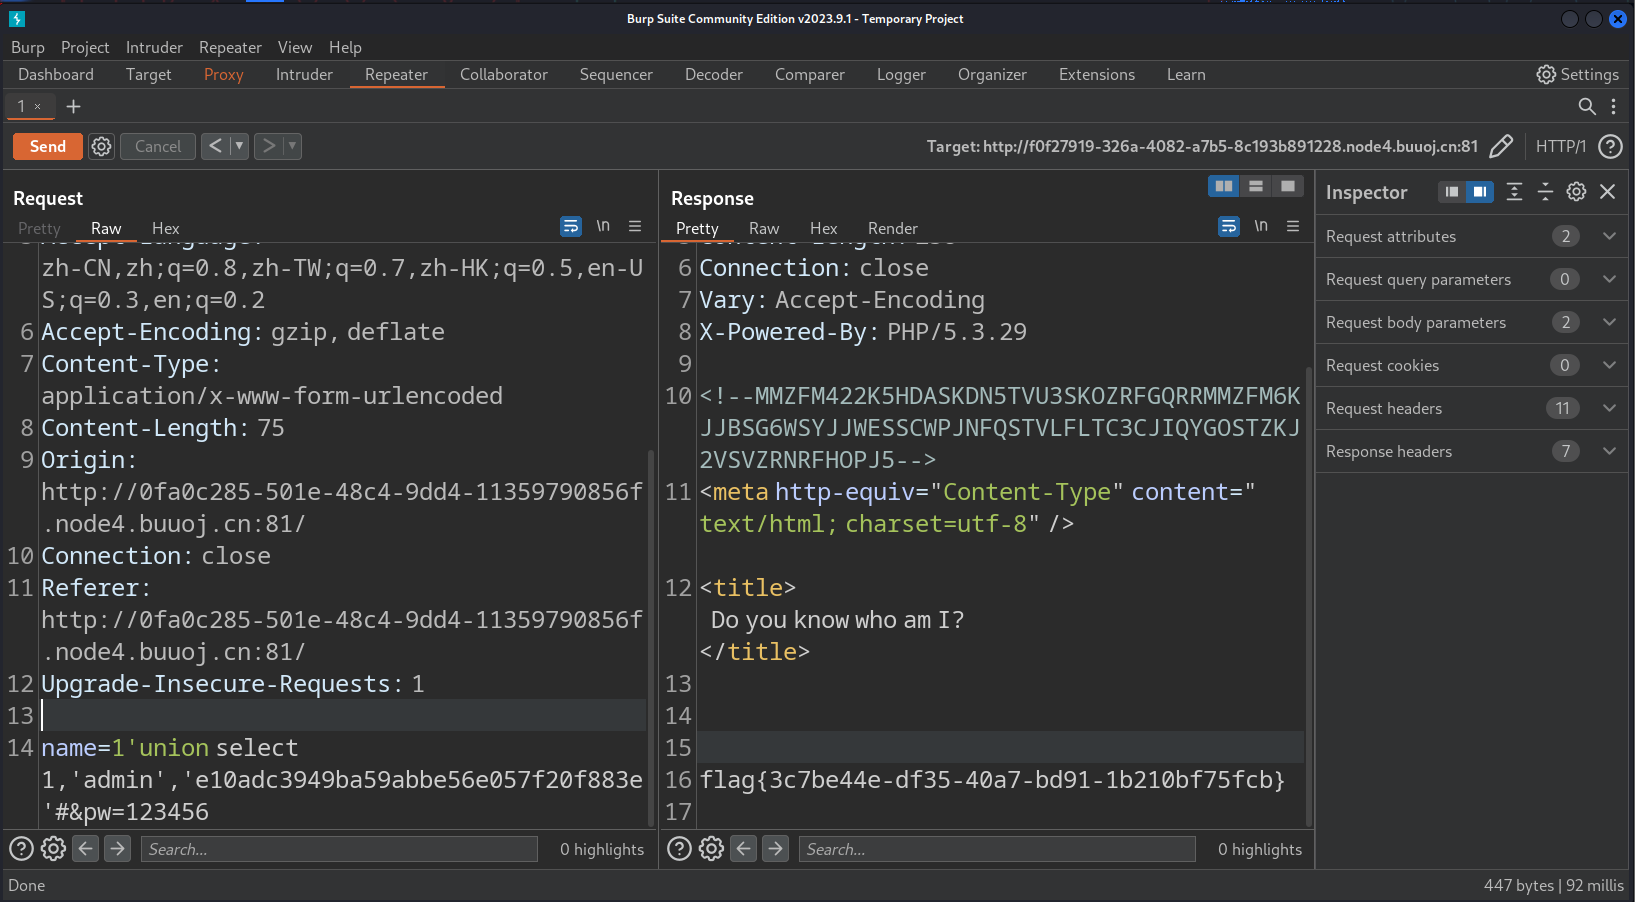Go back to previous request in history

215,146
